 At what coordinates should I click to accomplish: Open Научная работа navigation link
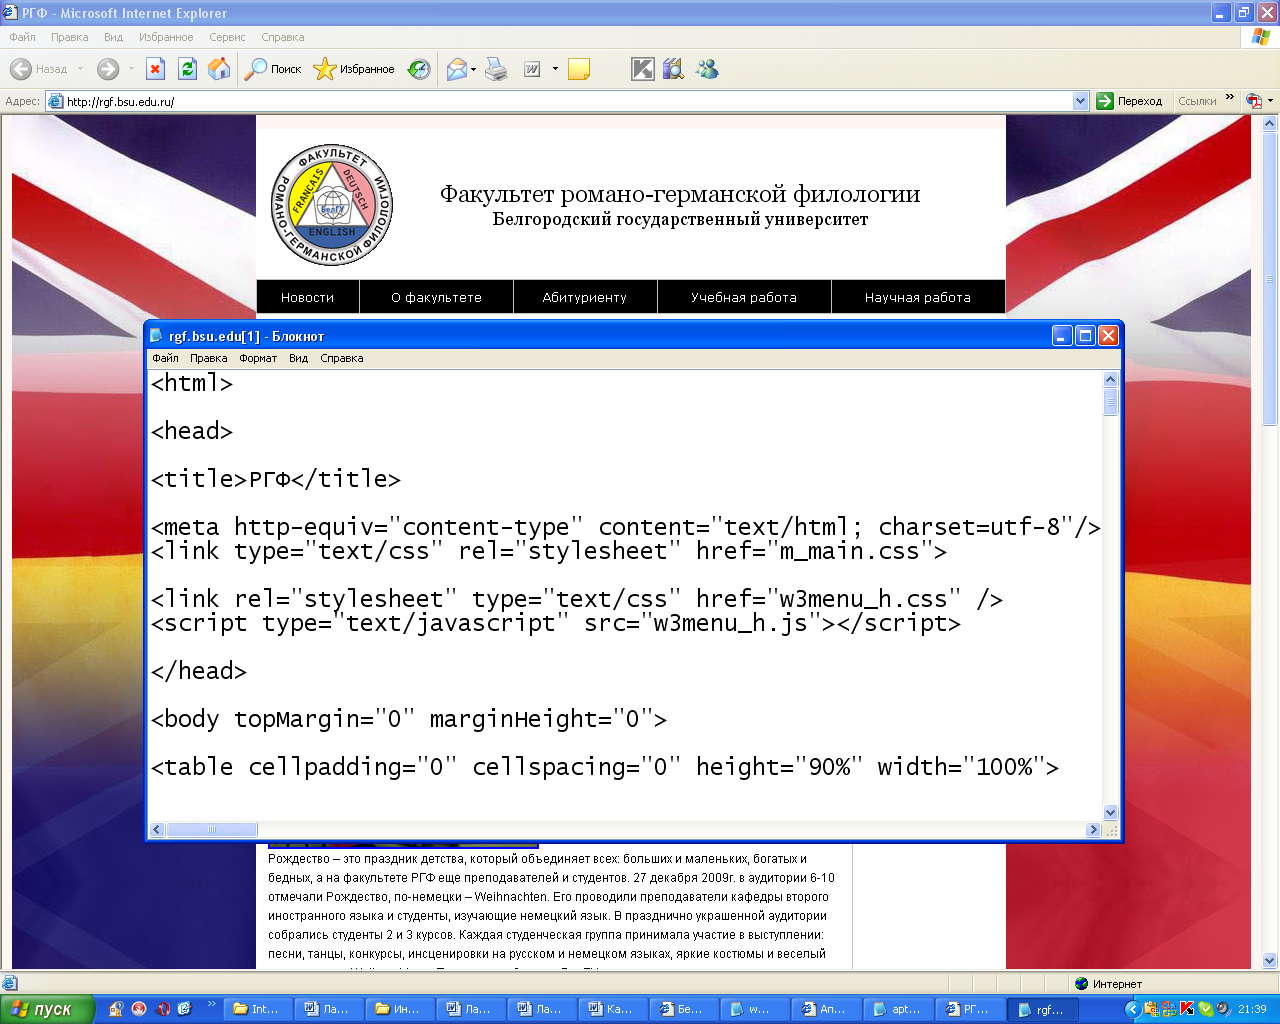[918, 297]
